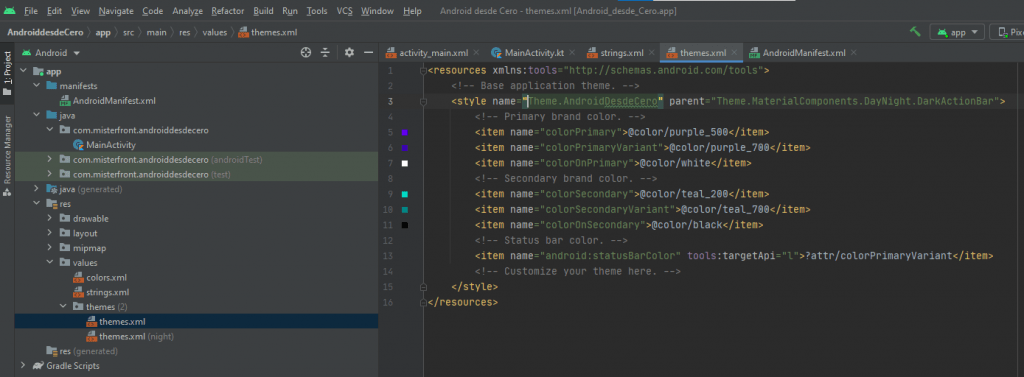
Task: Click the @color/teal_200 value text
Action: click(x=683, y=194)
